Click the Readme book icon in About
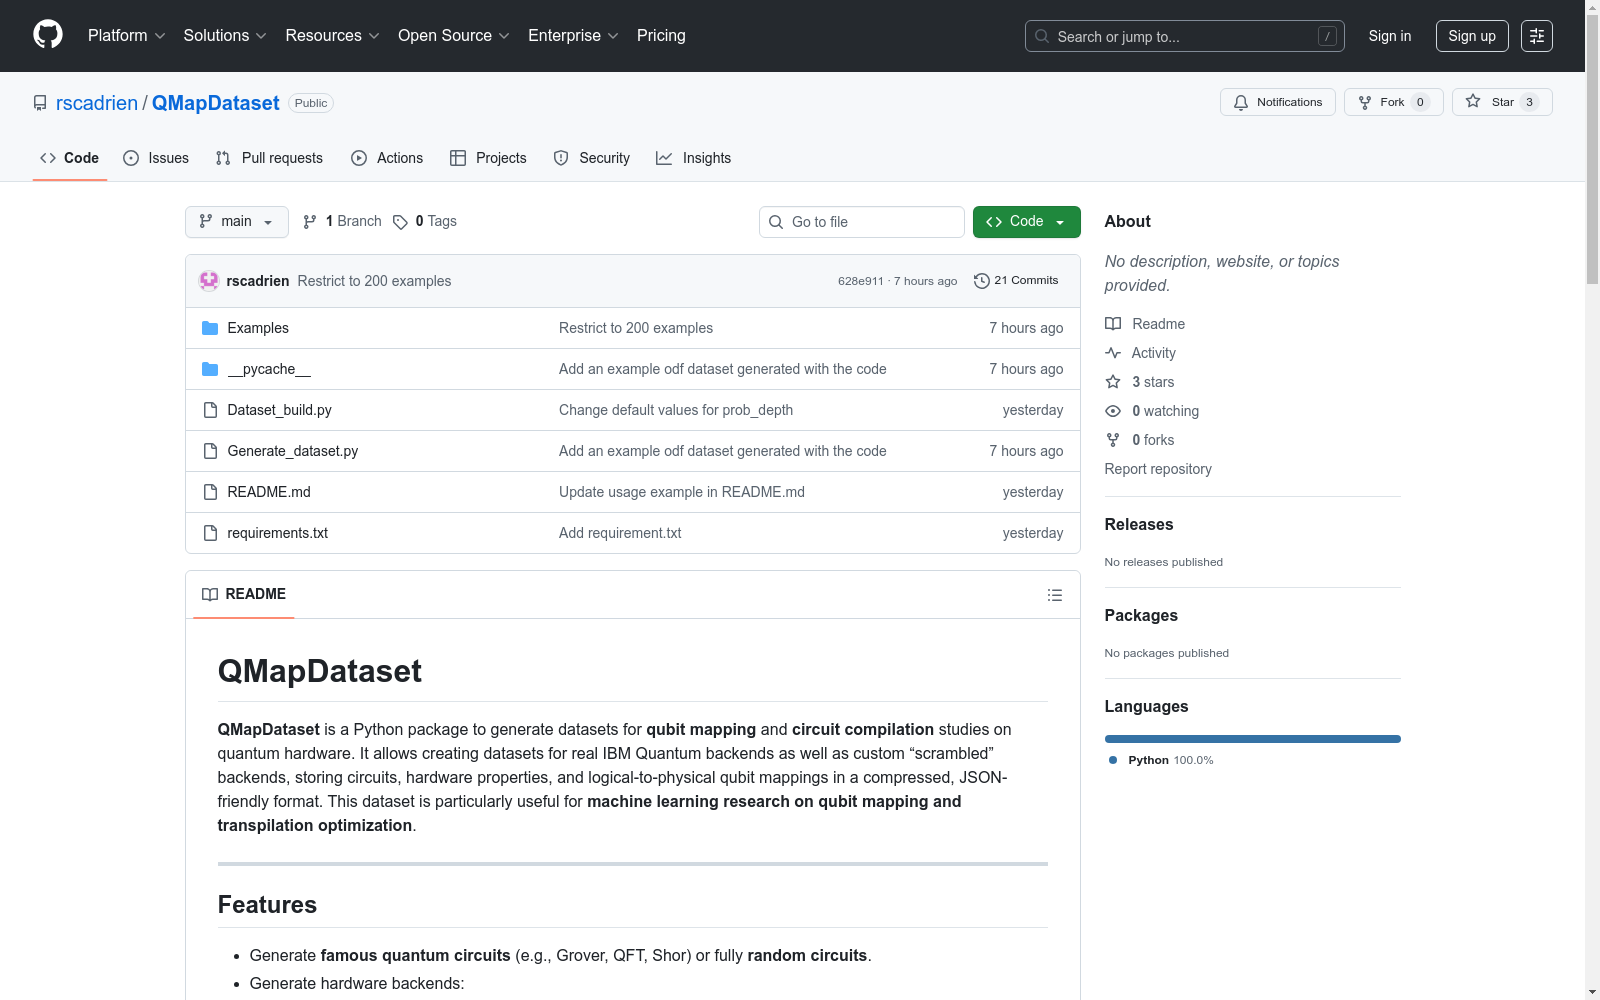Viewport: 1600px width, 1000px height. pyautogui.click(x=1113, y=324)
